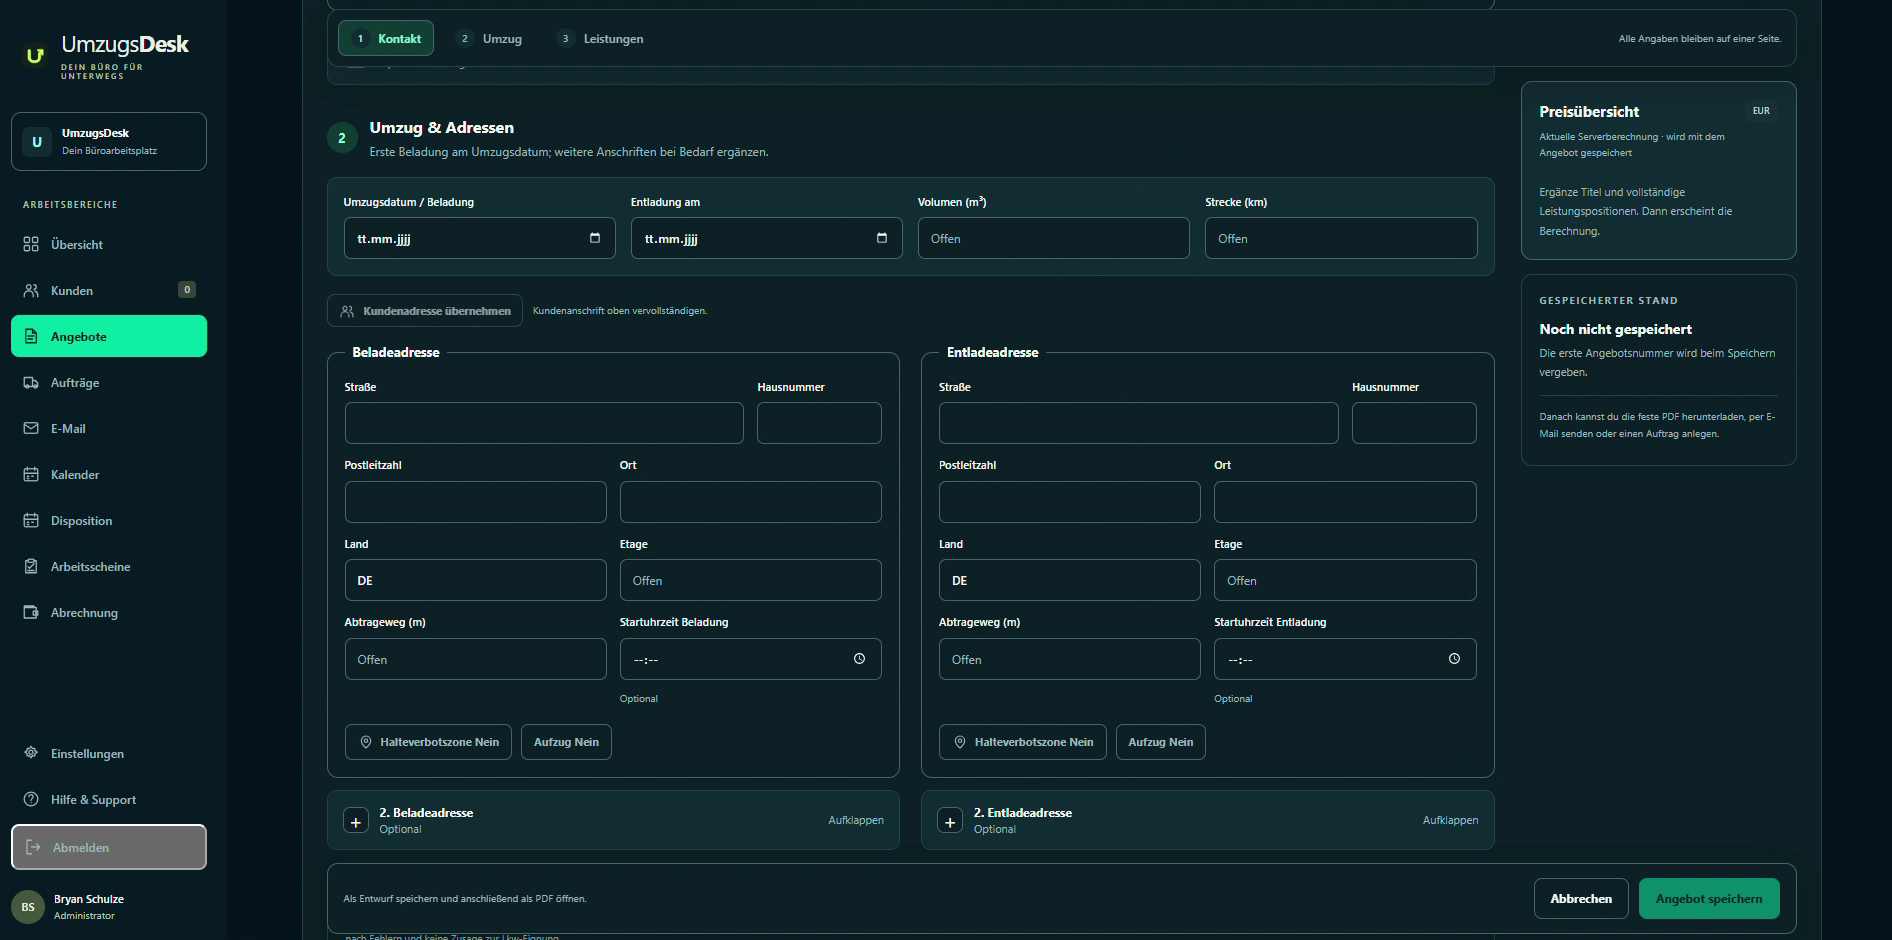Click the Hilfe & Support question icon

[31, 799]
